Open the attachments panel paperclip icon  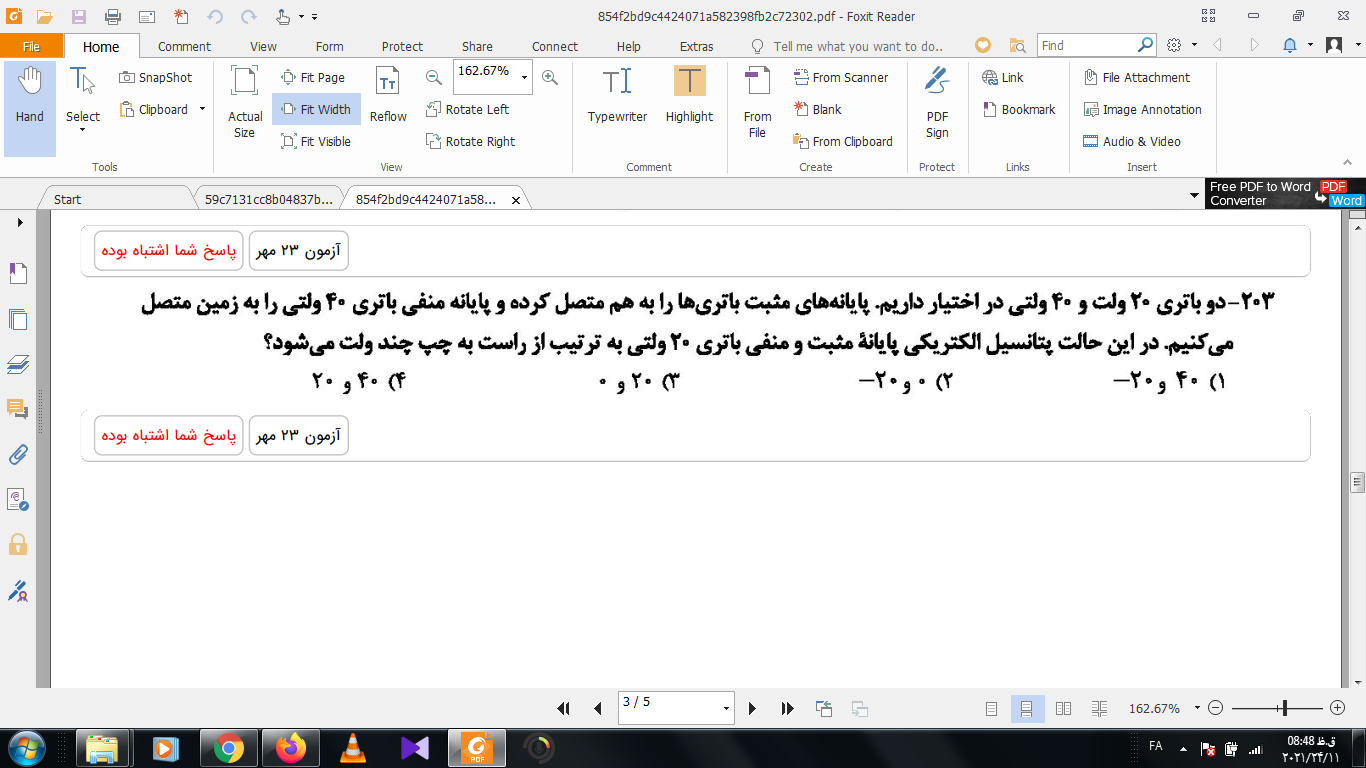pyautogui.click(x=17, y=455)
